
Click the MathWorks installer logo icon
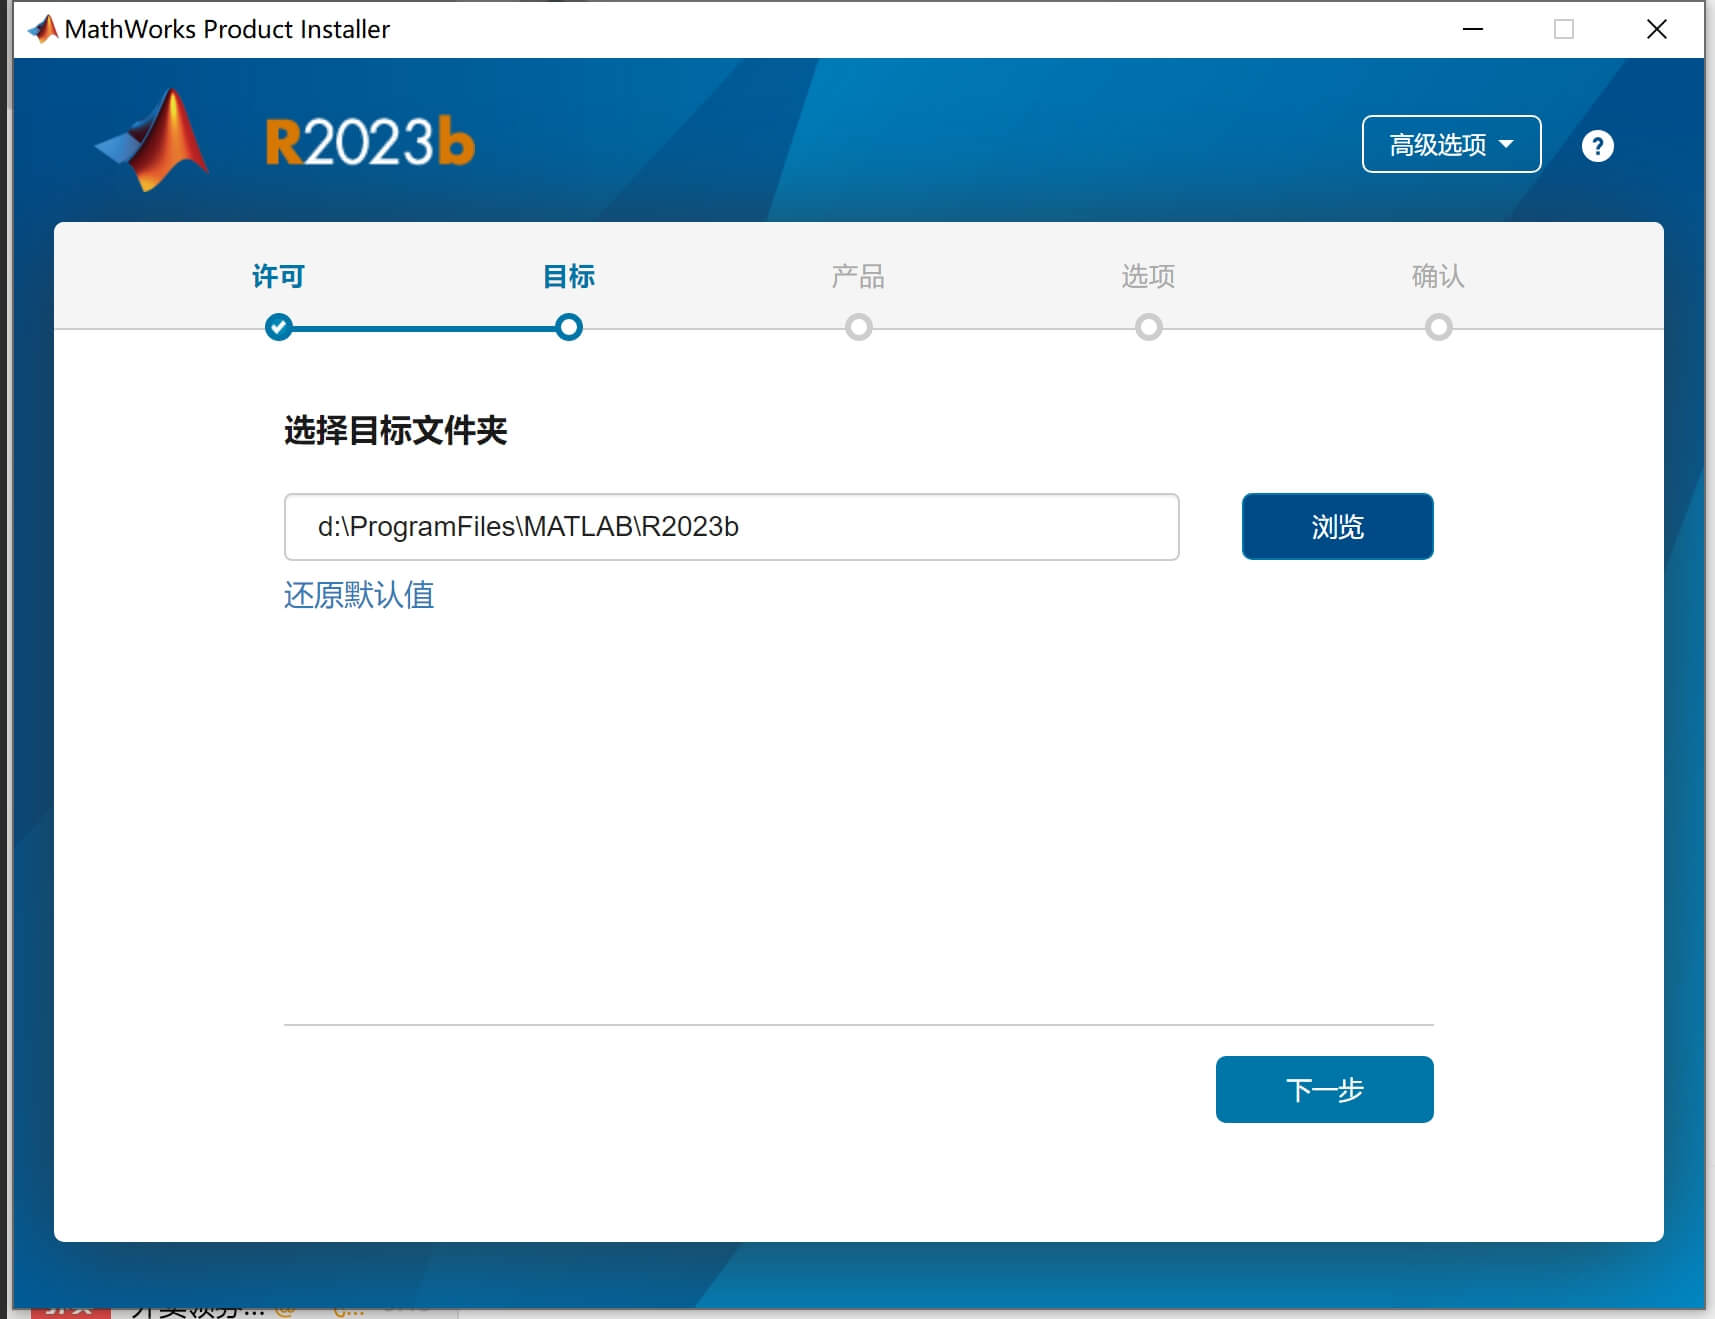(x=40, y=28)
